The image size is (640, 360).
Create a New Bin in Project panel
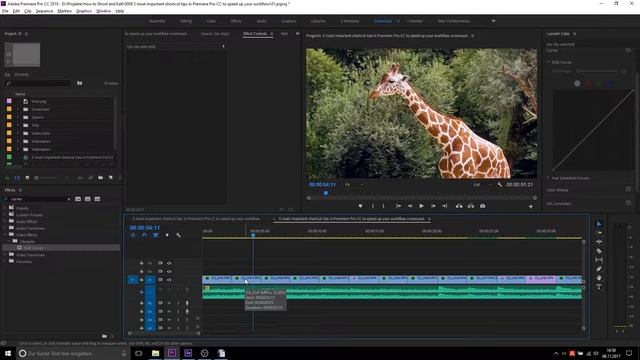pyautogui.click(x=100, y=178)
